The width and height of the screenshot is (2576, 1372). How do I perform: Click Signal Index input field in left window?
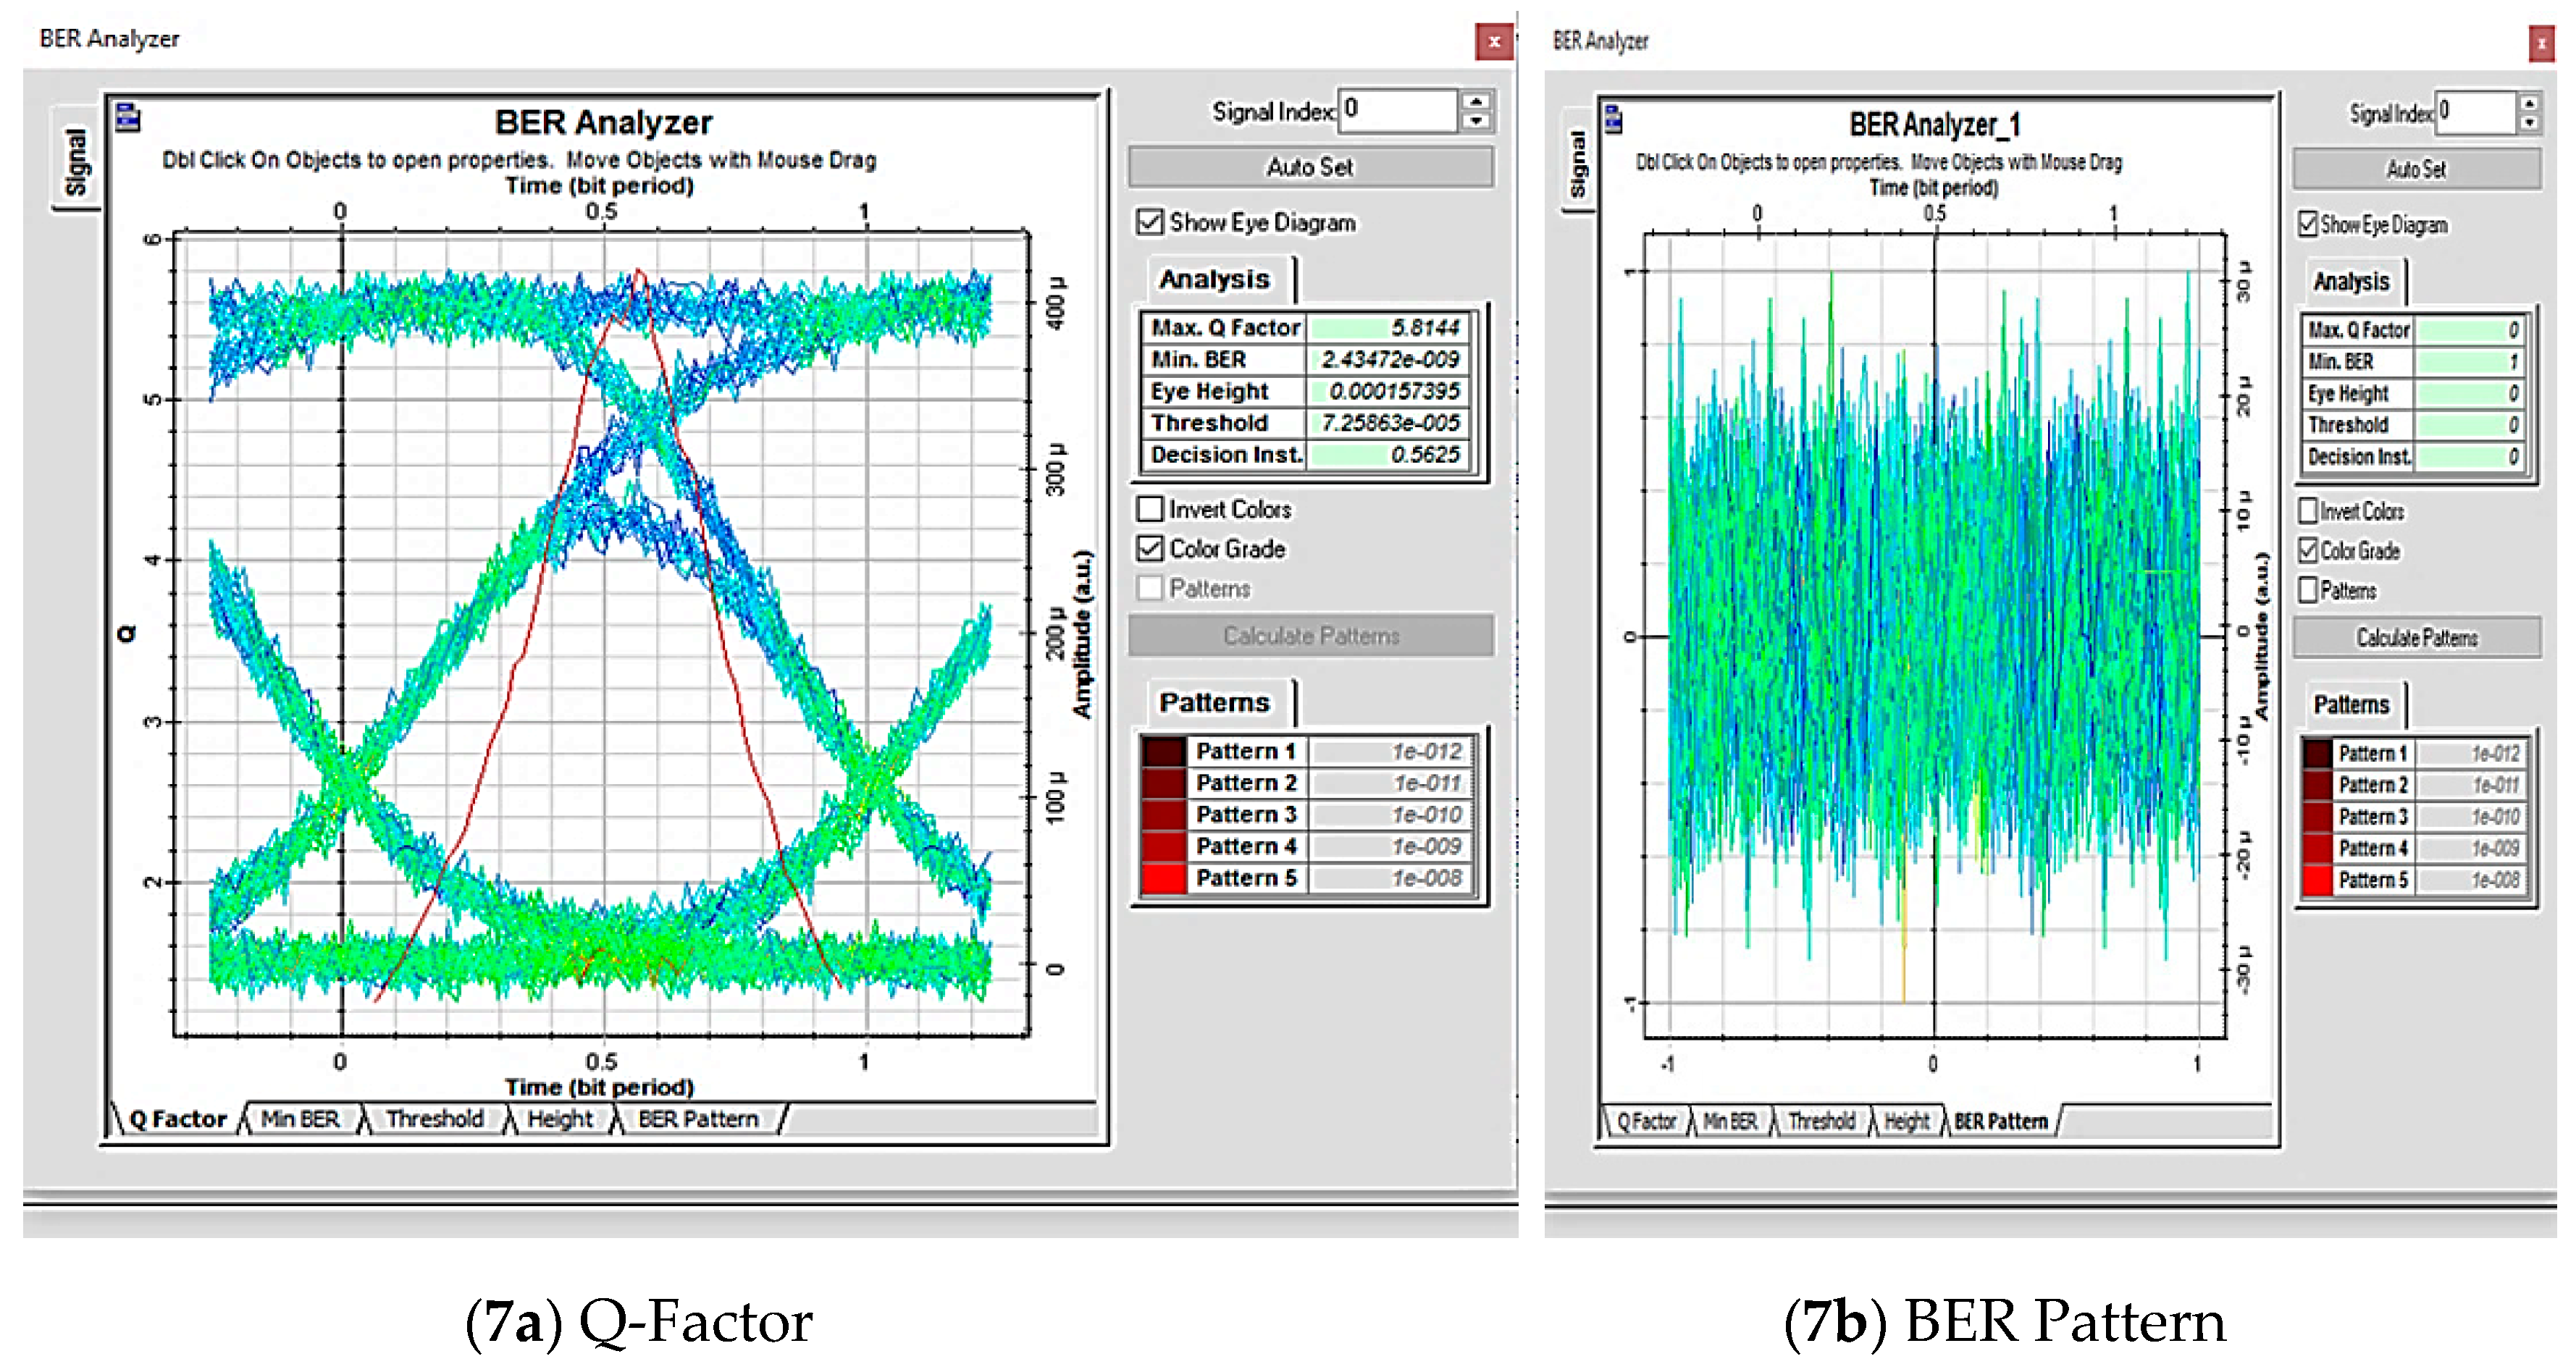[x=1397, y=110]
